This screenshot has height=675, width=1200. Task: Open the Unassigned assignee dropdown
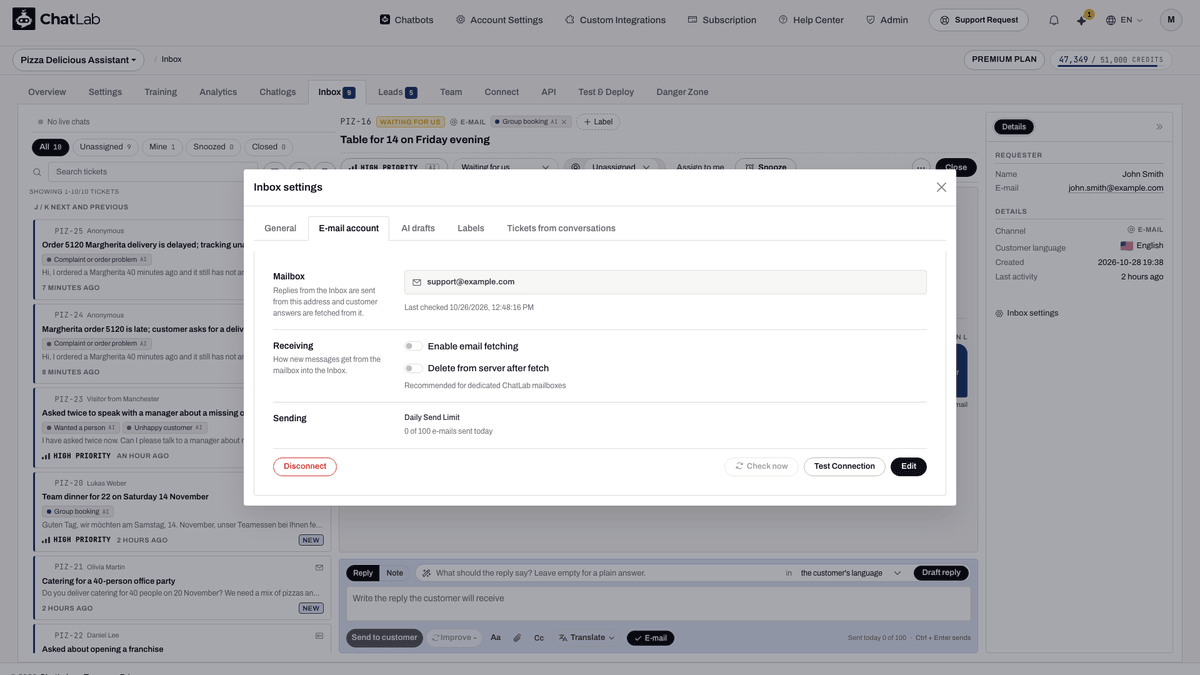pos(614,167)
